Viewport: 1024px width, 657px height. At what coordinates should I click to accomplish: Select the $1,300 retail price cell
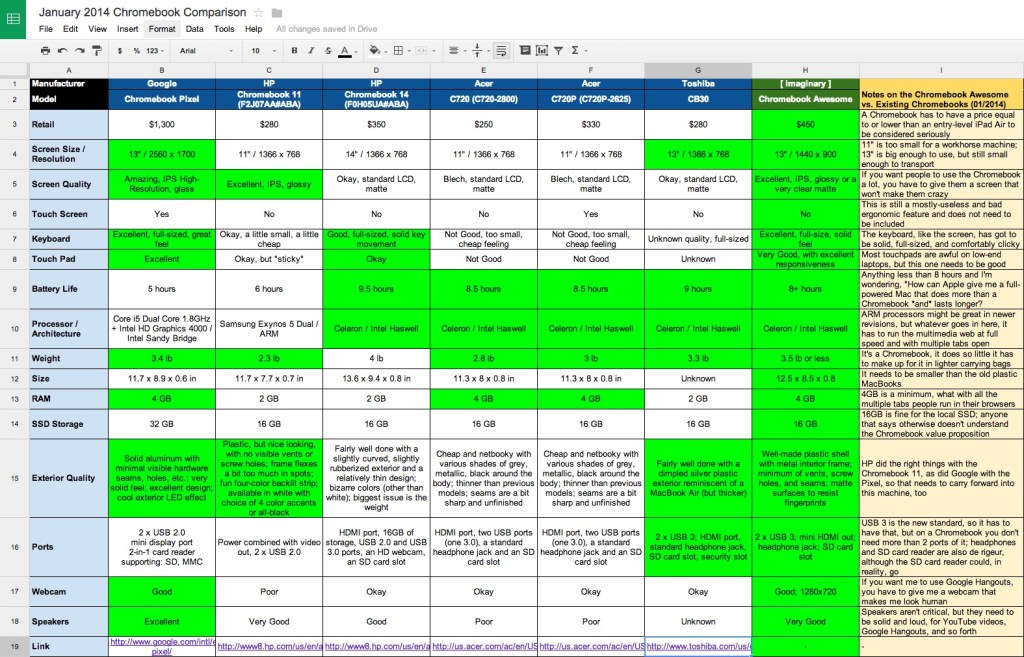tap(161, 123)
